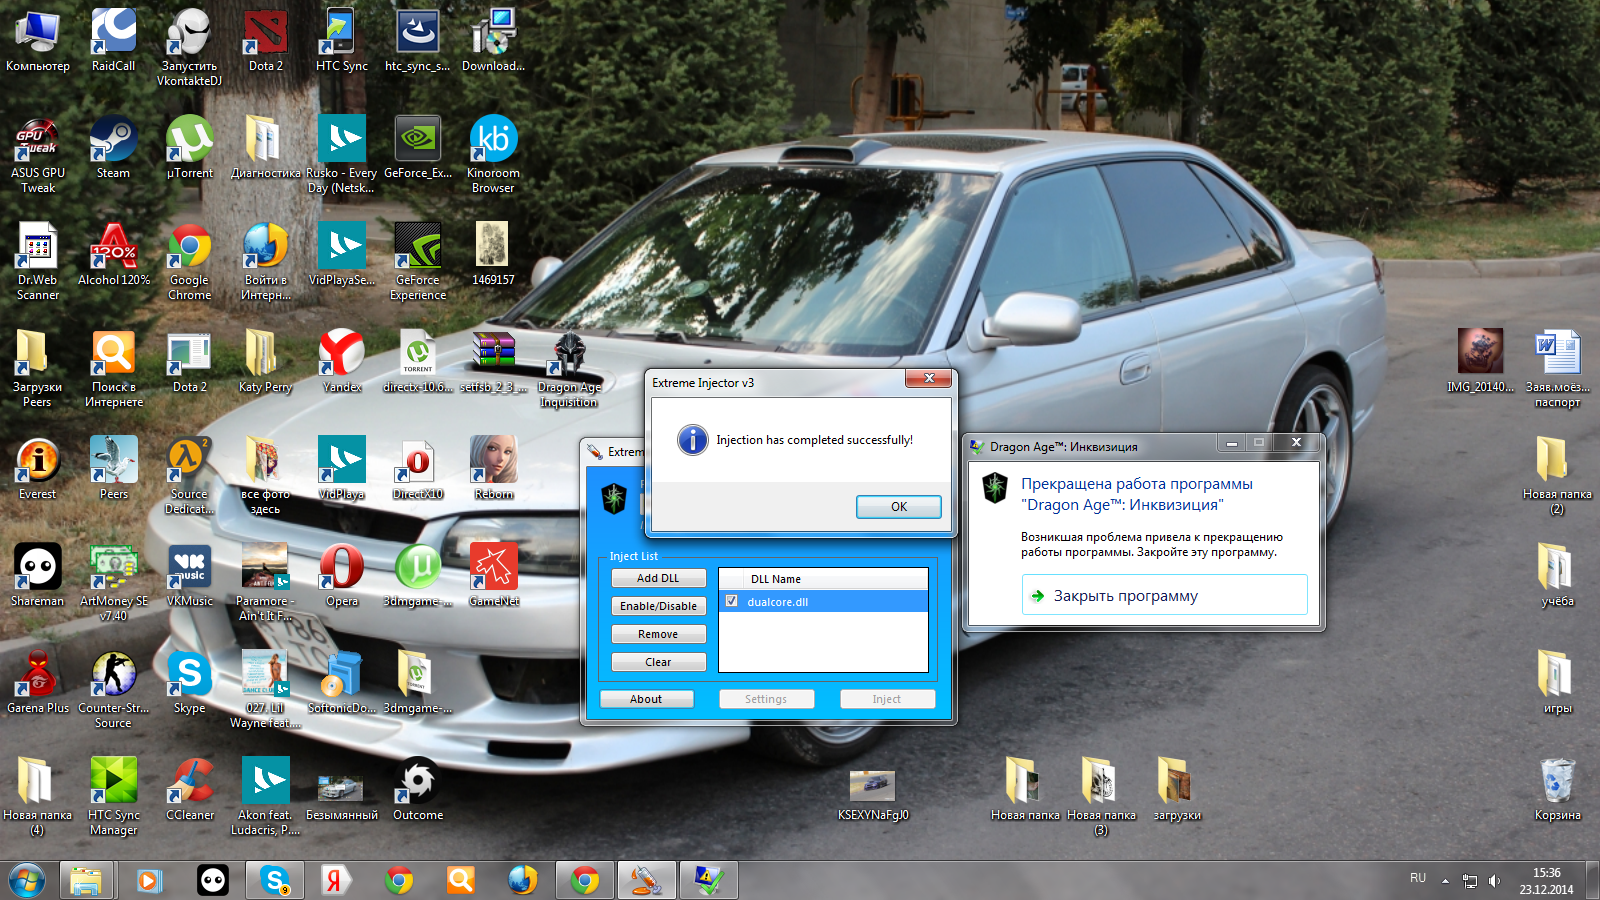Open the игры folder
Image resolution: width=1600 pixels, height=900 pixels.
(1558, 682)
